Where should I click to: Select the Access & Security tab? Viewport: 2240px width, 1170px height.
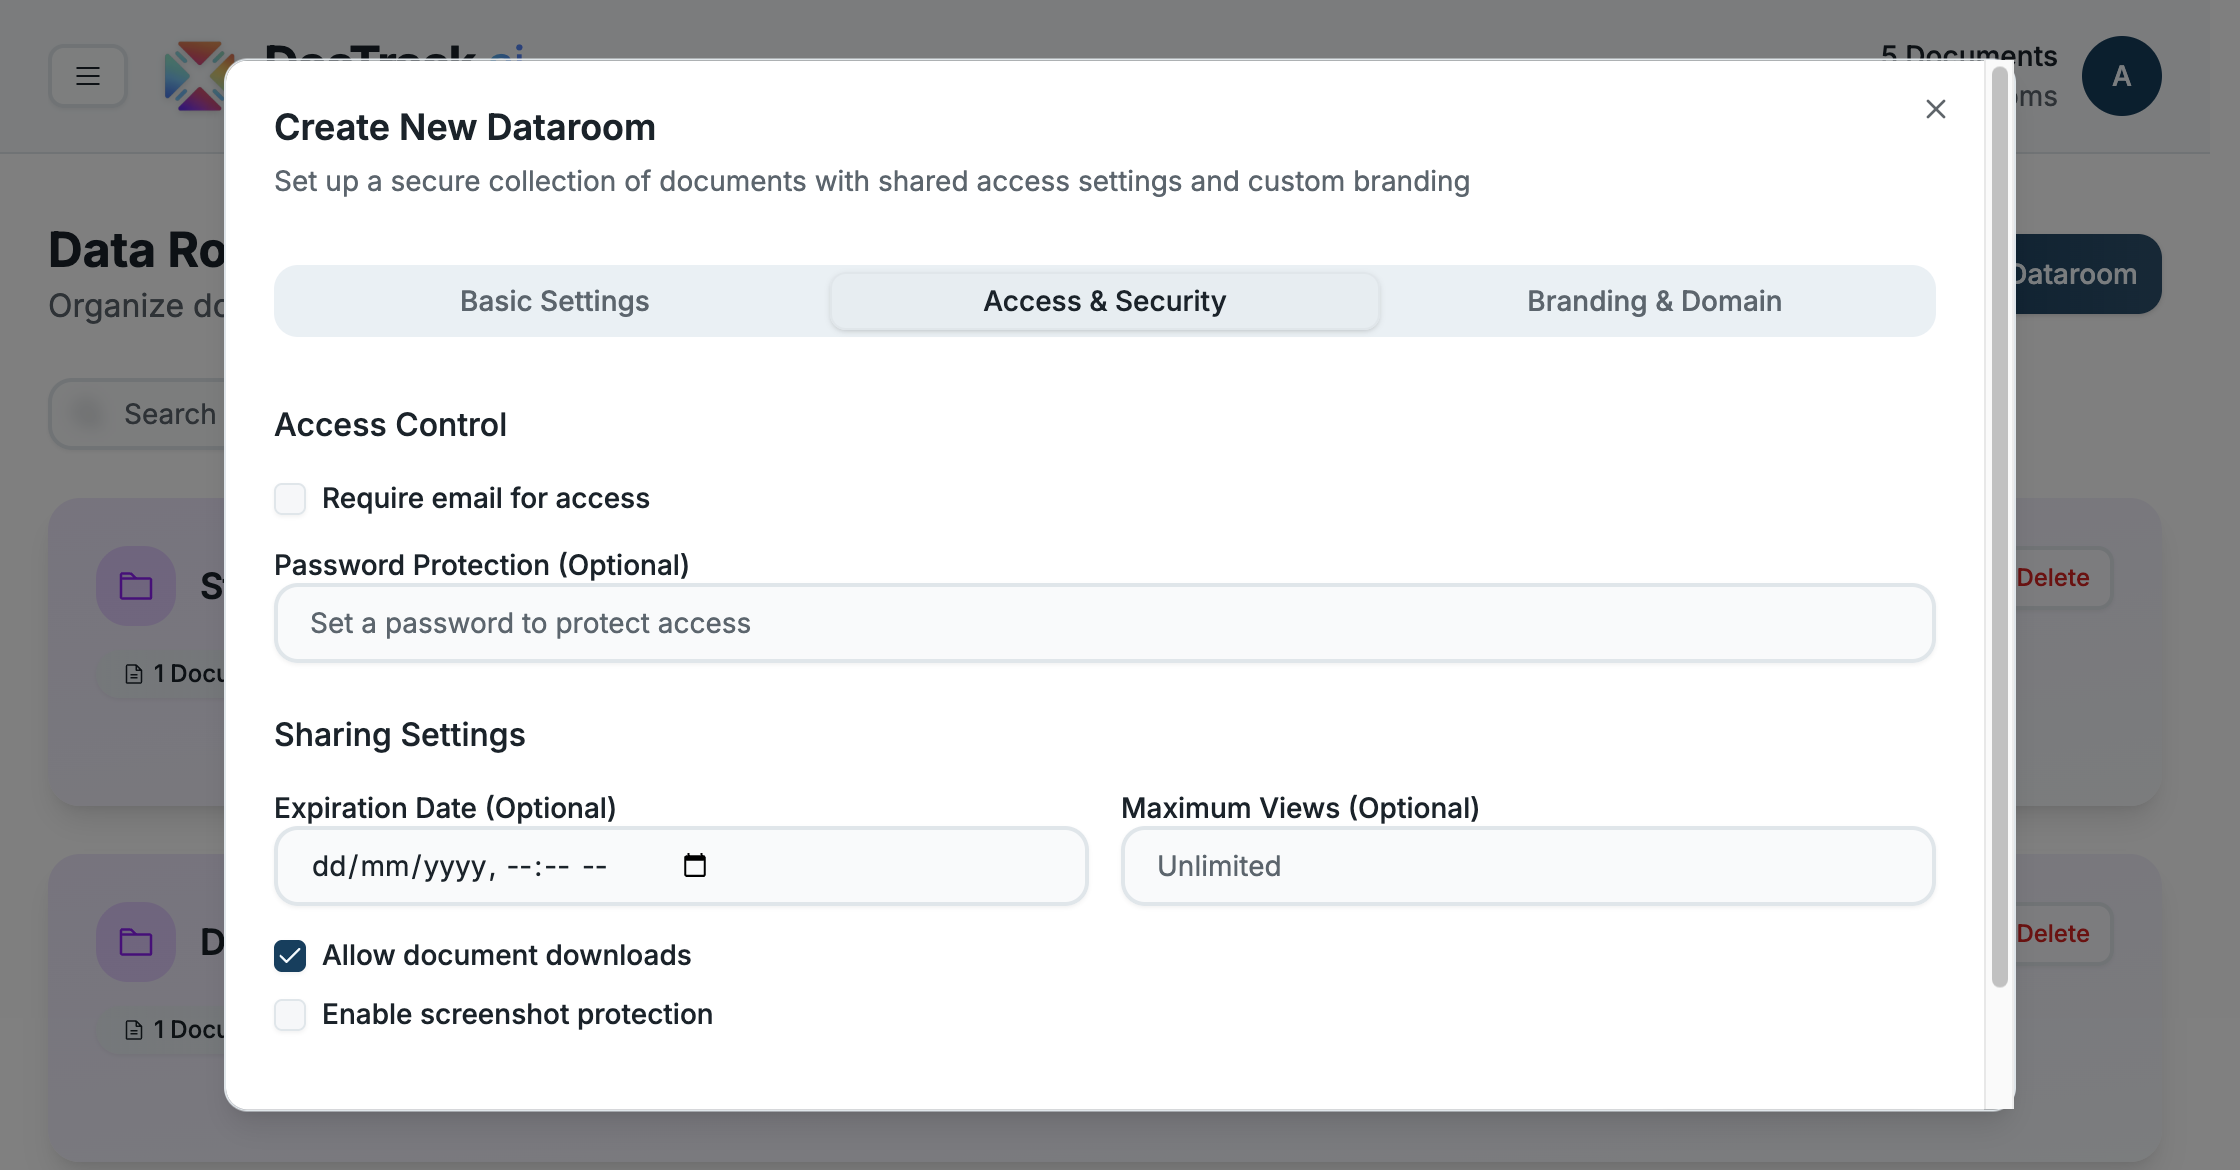pos(1104,301)
